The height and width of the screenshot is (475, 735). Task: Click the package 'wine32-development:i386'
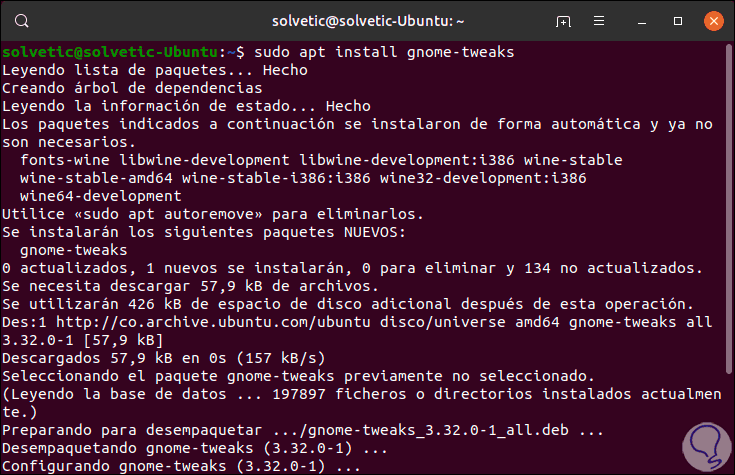(x=483, y=178)
